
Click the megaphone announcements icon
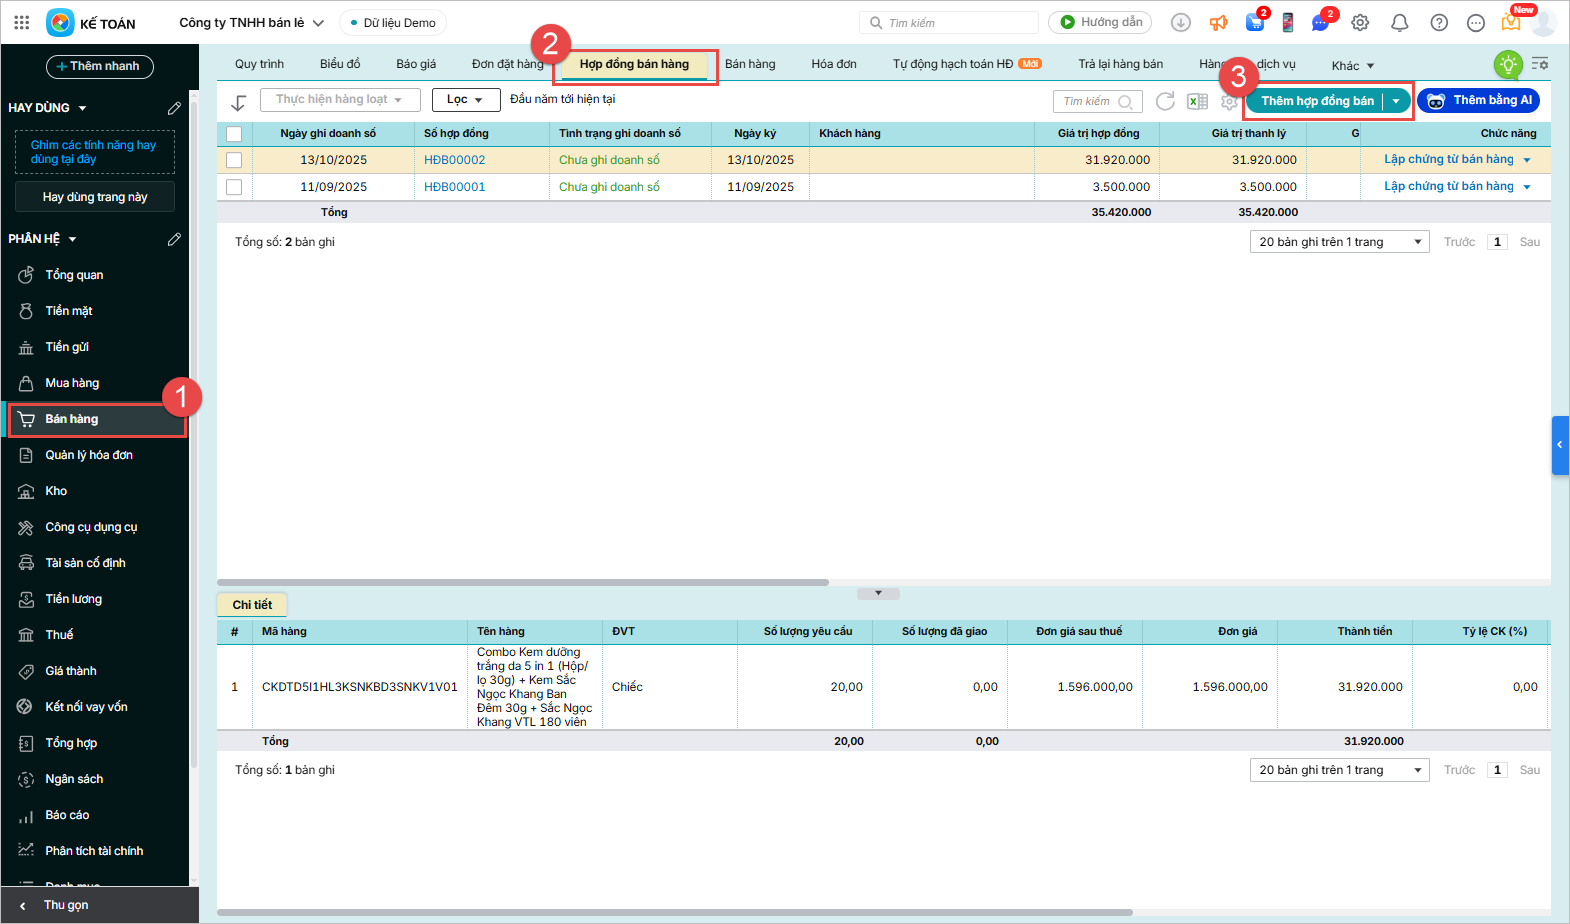(x=1218, y=22)
